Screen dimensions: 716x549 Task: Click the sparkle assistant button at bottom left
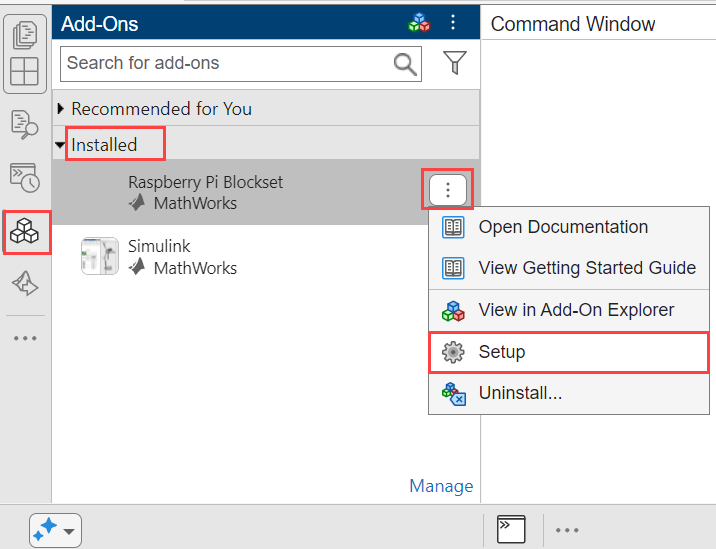45,530
